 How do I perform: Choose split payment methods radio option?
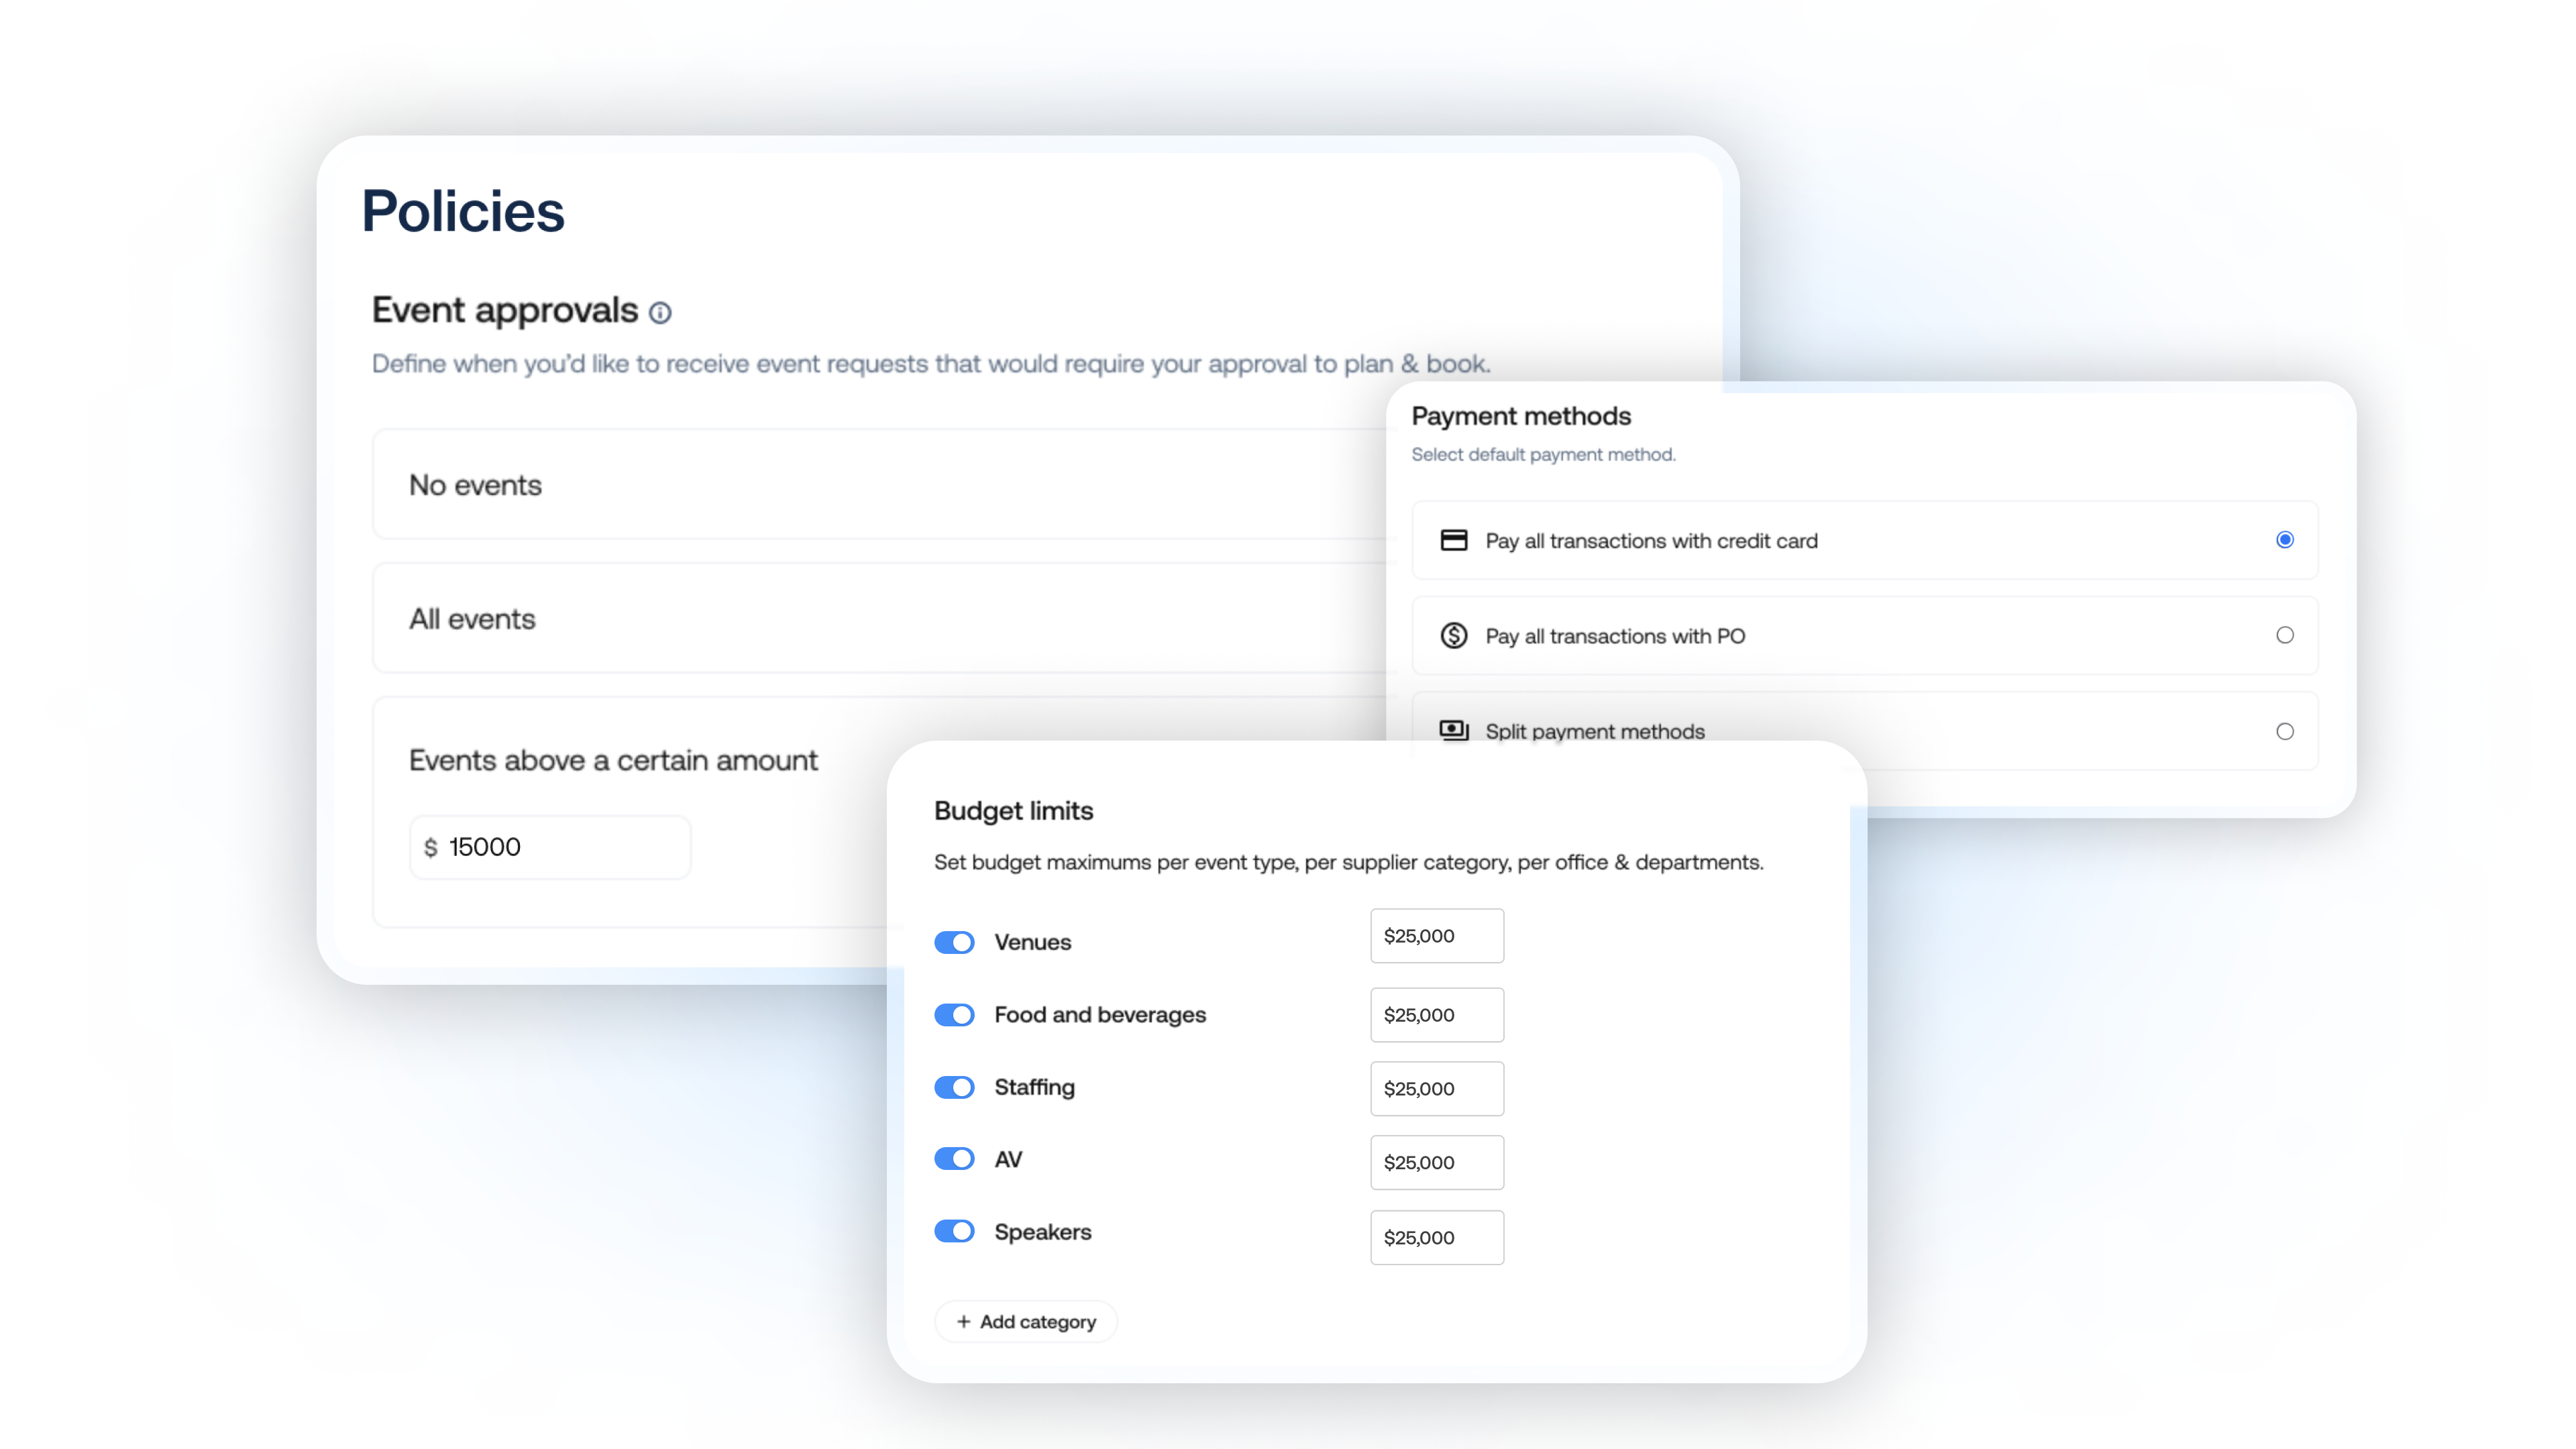pos(2284,731)
